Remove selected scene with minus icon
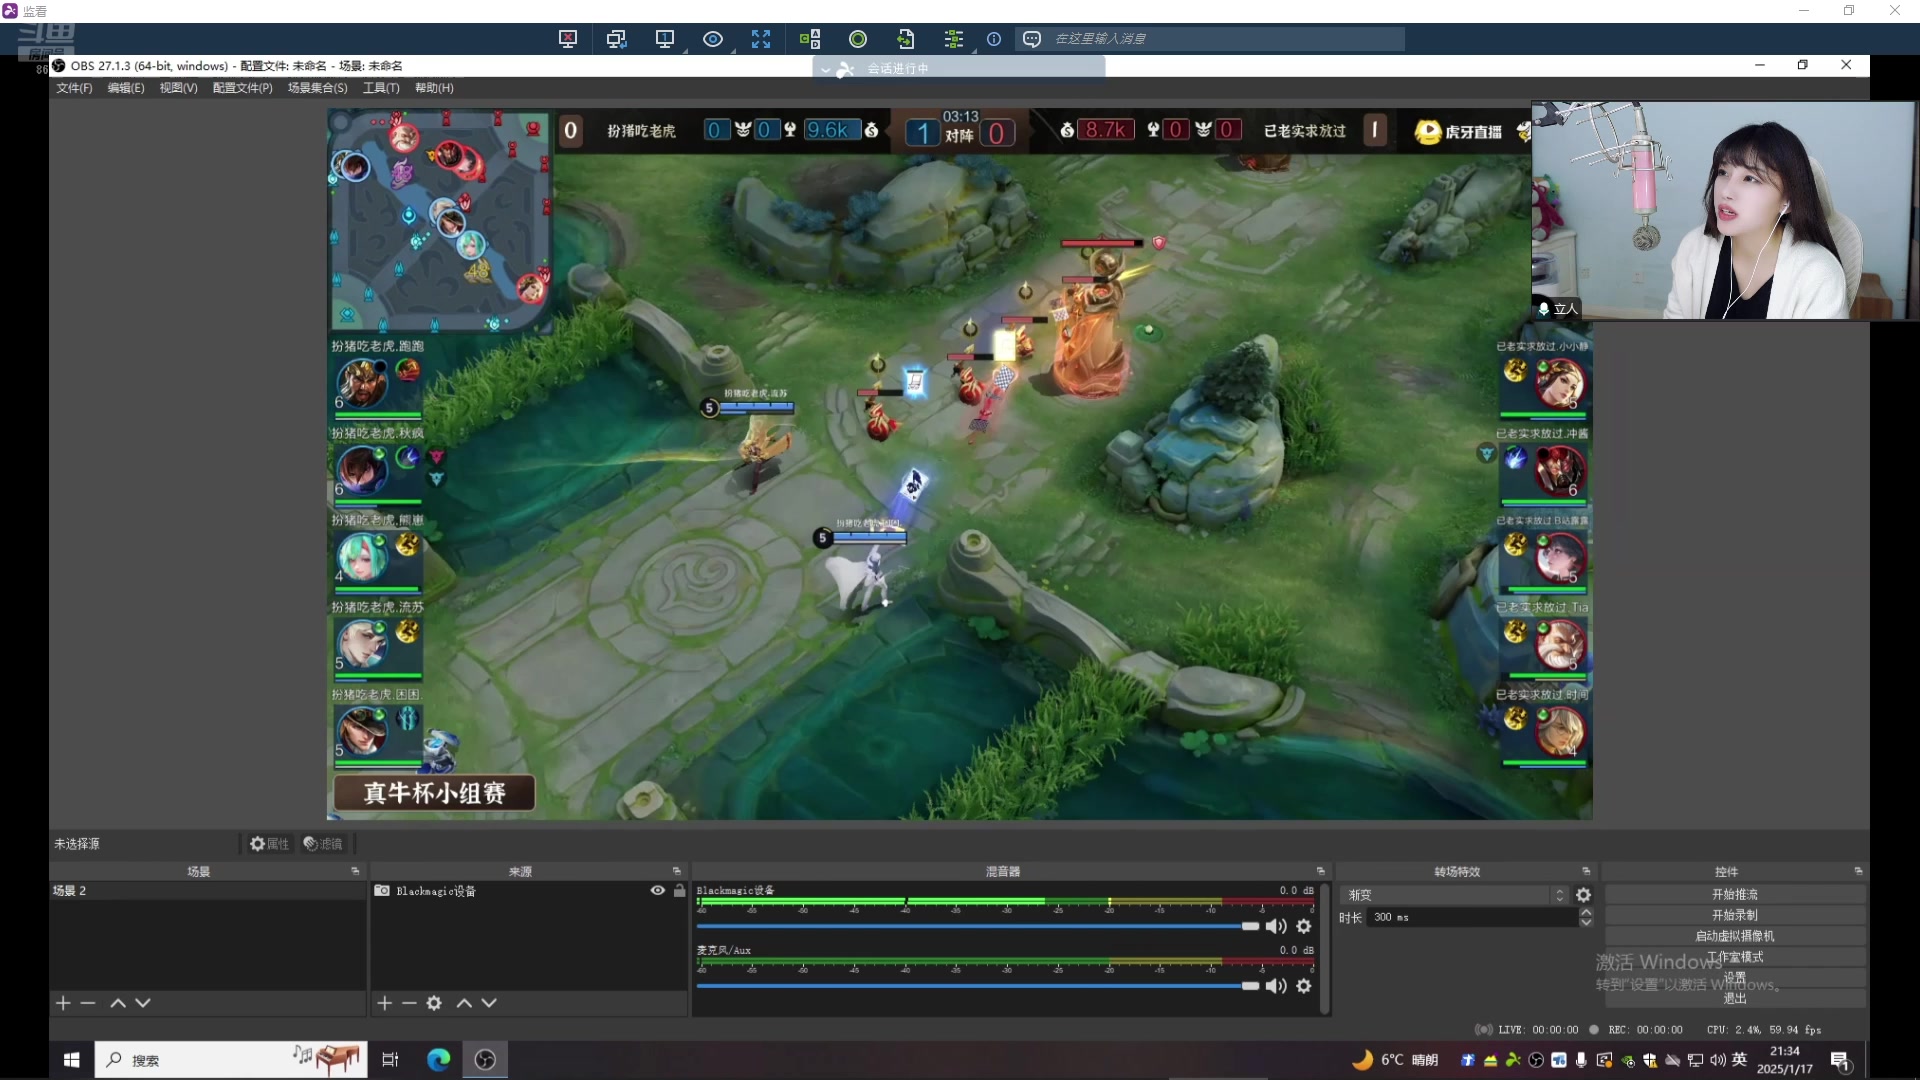Viewport: 1920px width, 1080px height. [88, 1003]
